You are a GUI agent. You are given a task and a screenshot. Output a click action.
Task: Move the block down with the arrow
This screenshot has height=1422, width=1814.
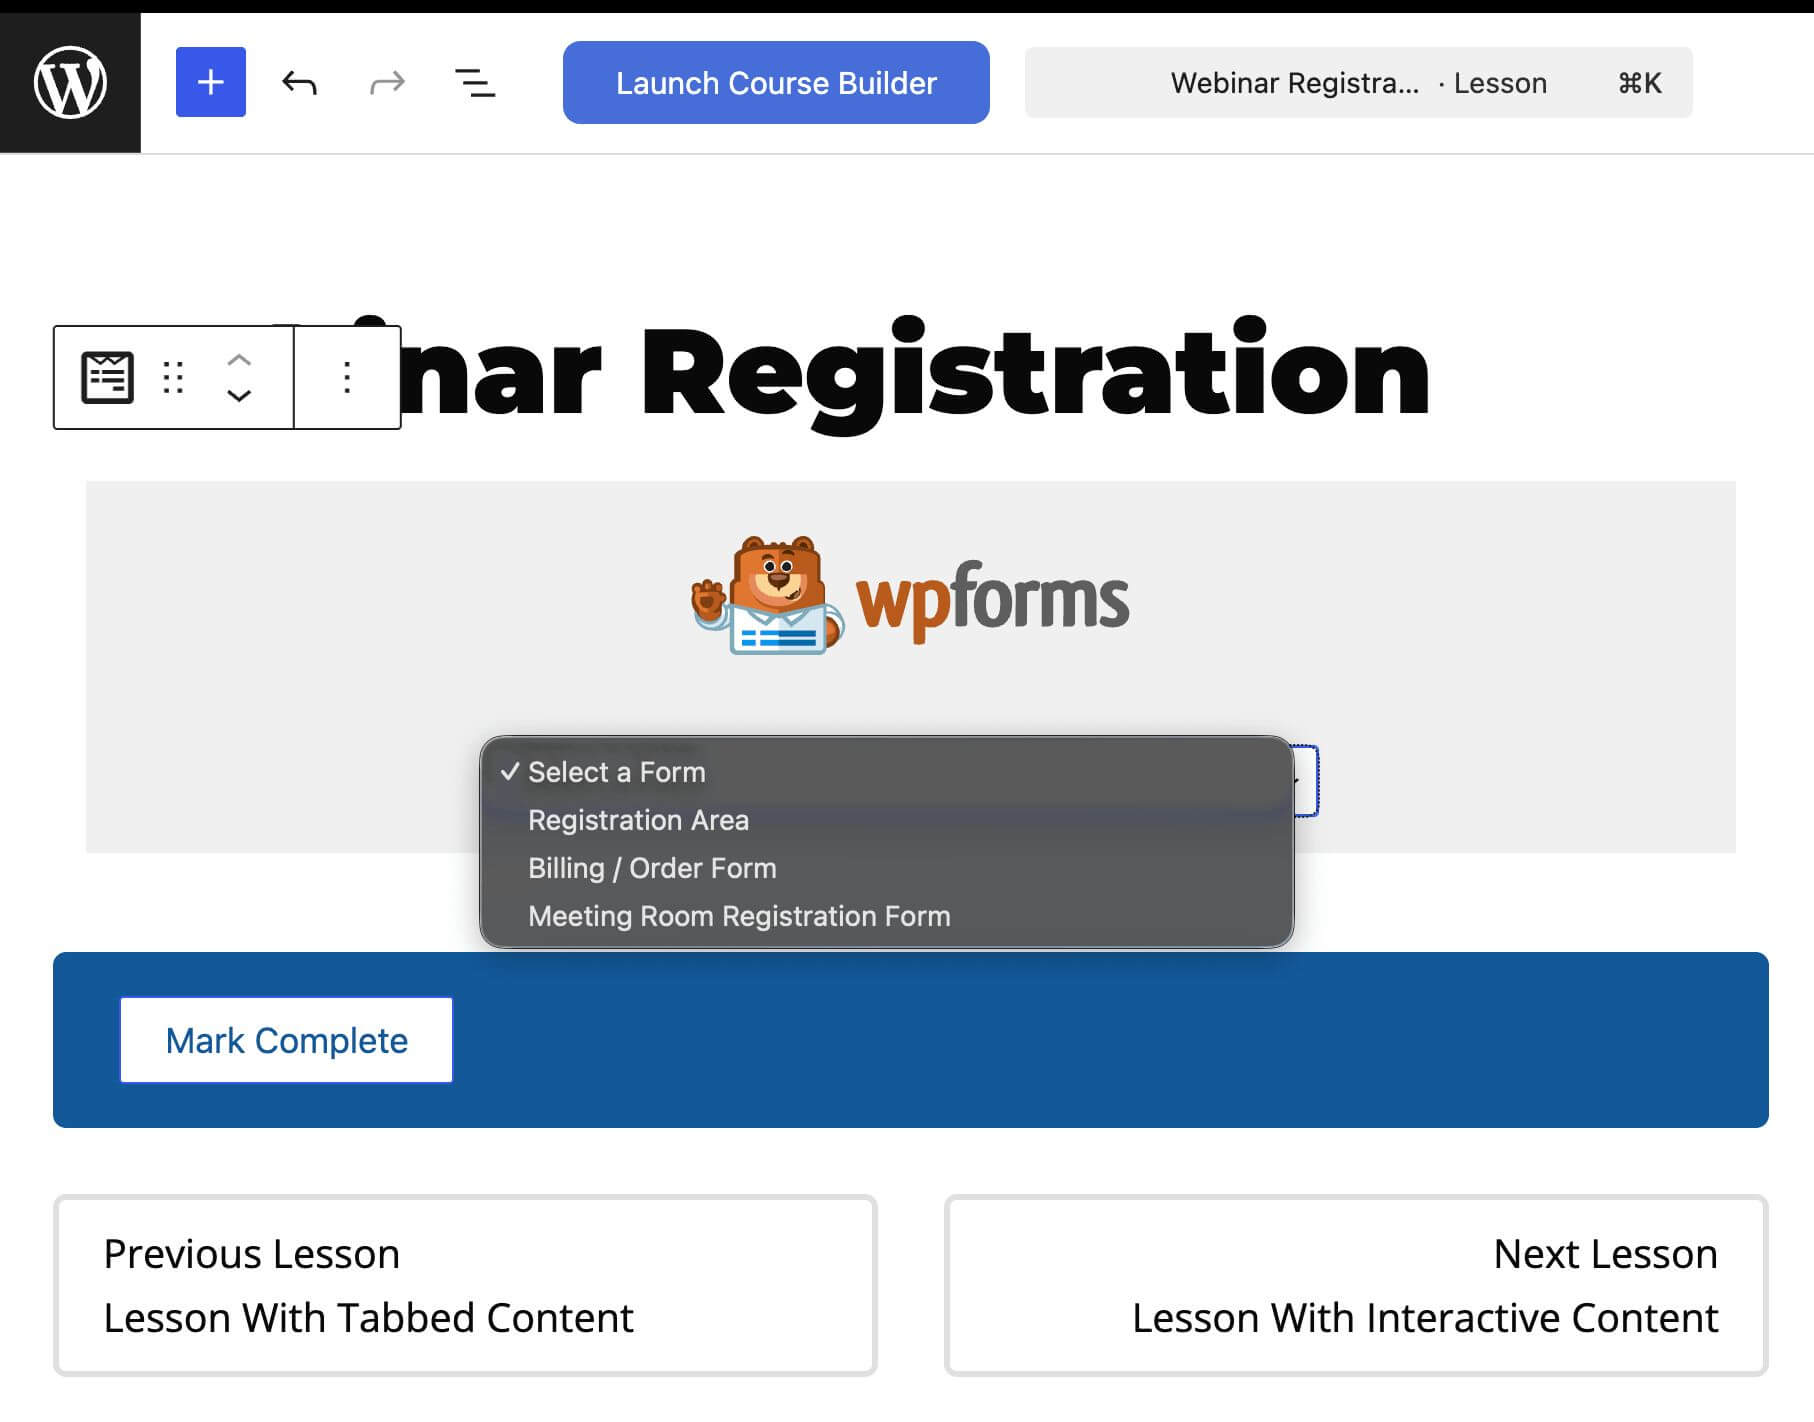coord(239,395)
